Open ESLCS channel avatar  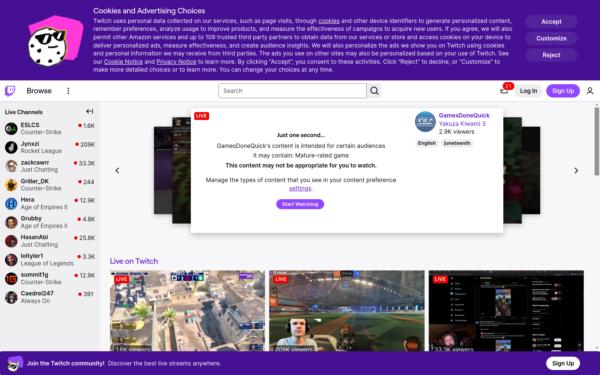pos(11,129)
